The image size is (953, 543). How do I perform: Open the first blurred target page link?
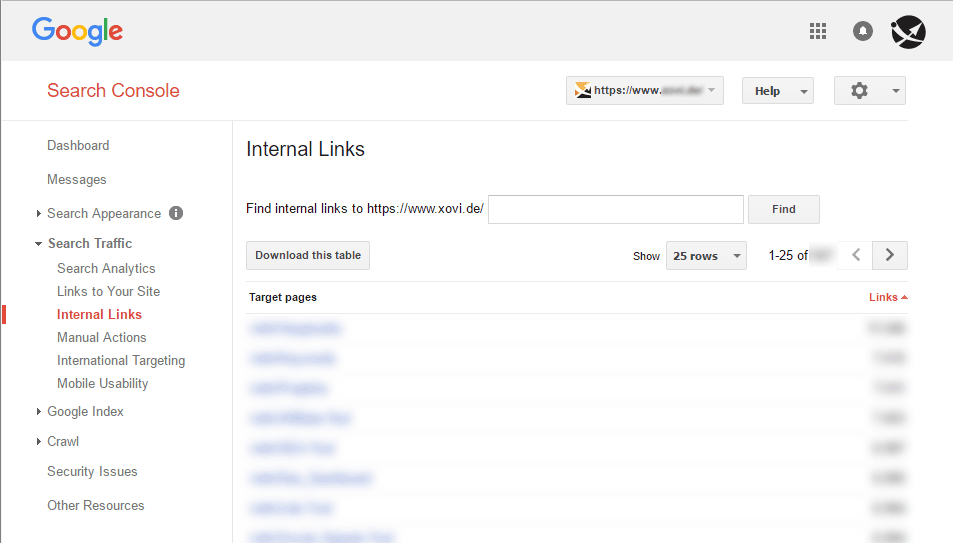[295, 328]
